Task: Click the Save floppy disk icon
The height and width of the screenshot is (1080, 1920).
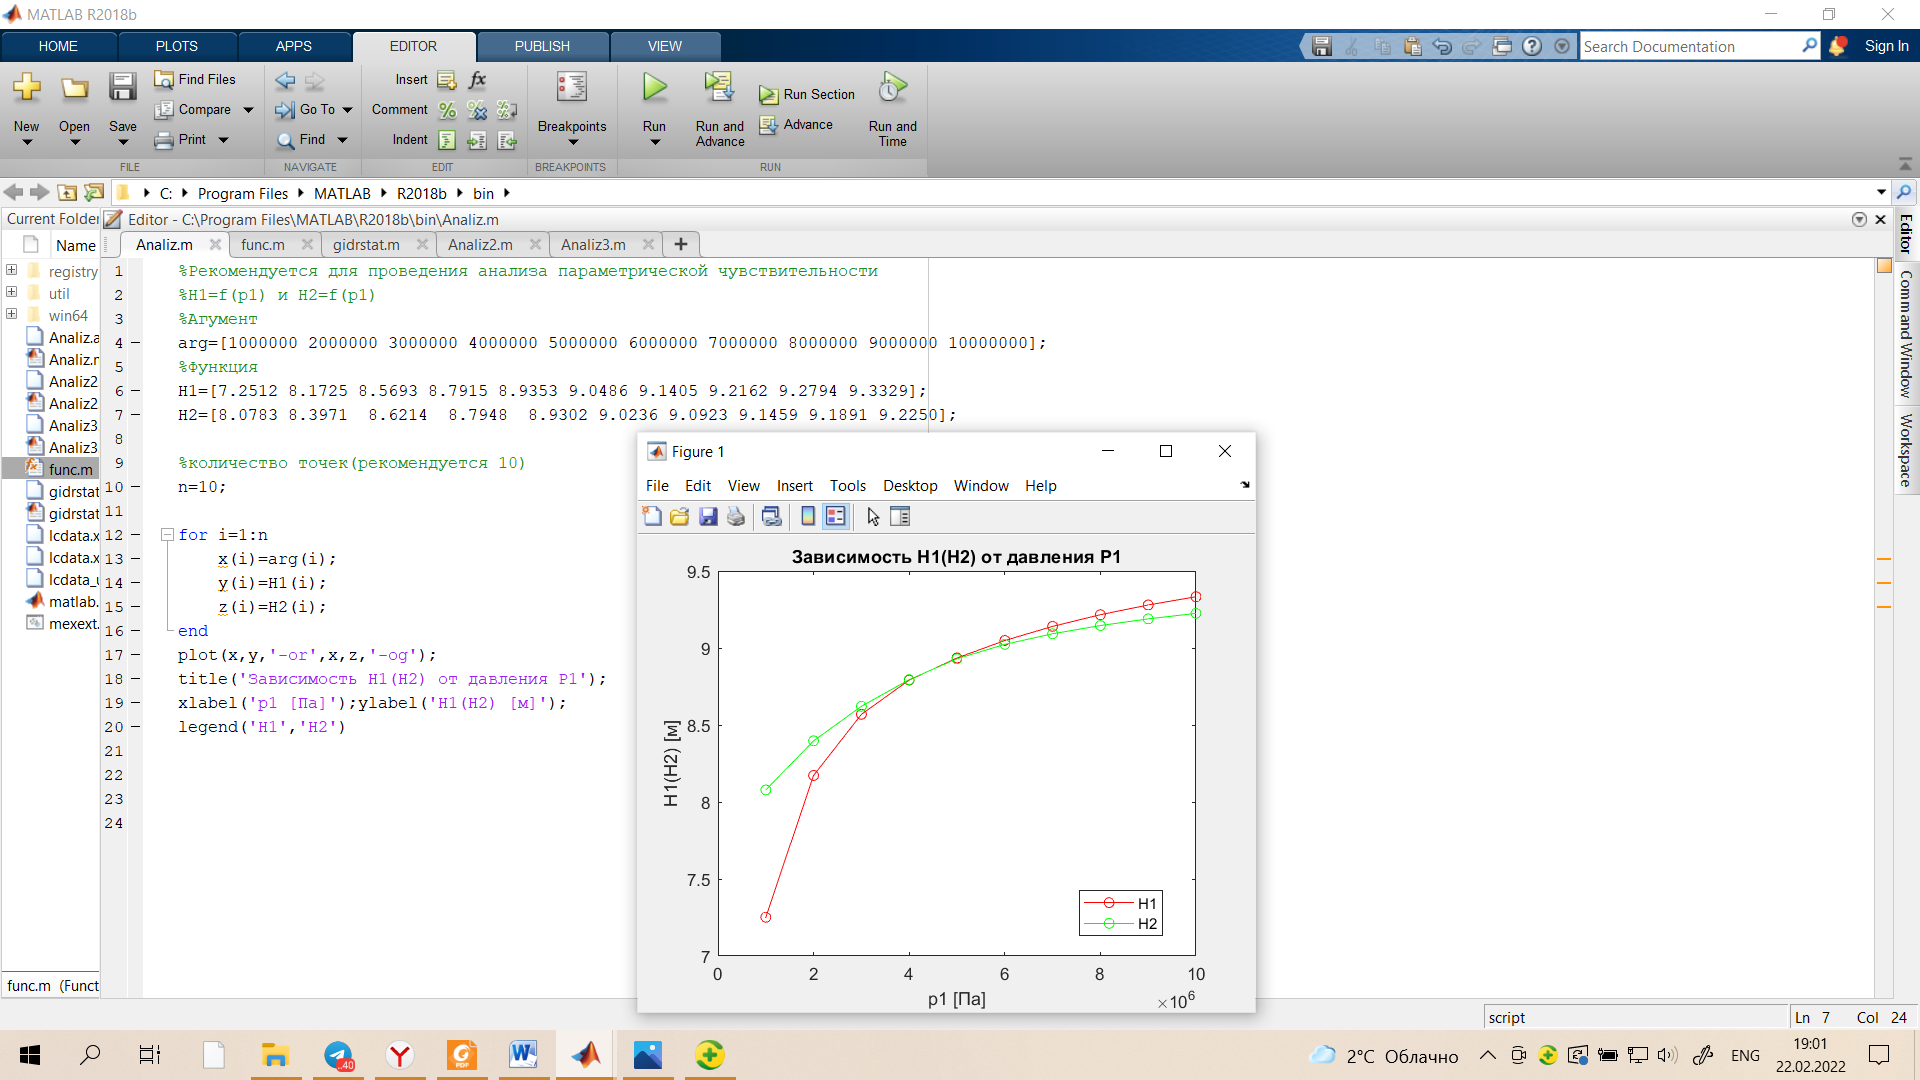Action: pos(122,88)
